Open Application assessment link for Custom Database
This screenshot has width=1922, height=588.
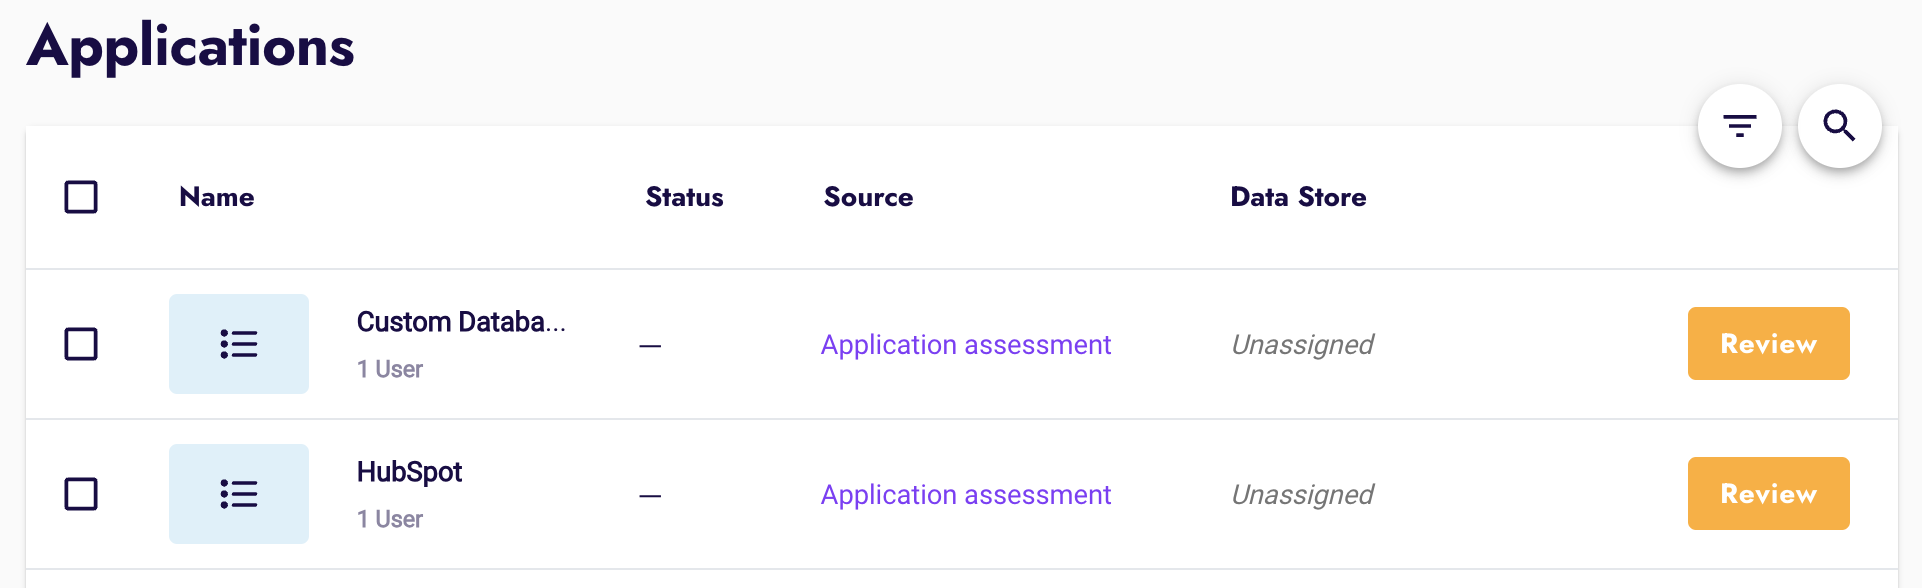tap(965, 345)
